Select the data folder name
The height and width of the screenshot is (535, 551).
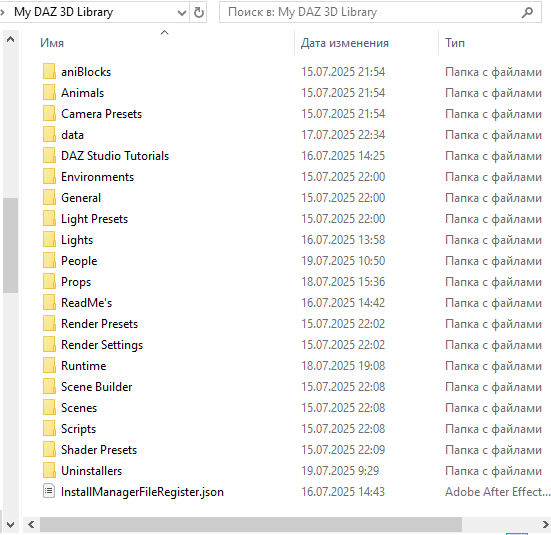tap(72, 135)
